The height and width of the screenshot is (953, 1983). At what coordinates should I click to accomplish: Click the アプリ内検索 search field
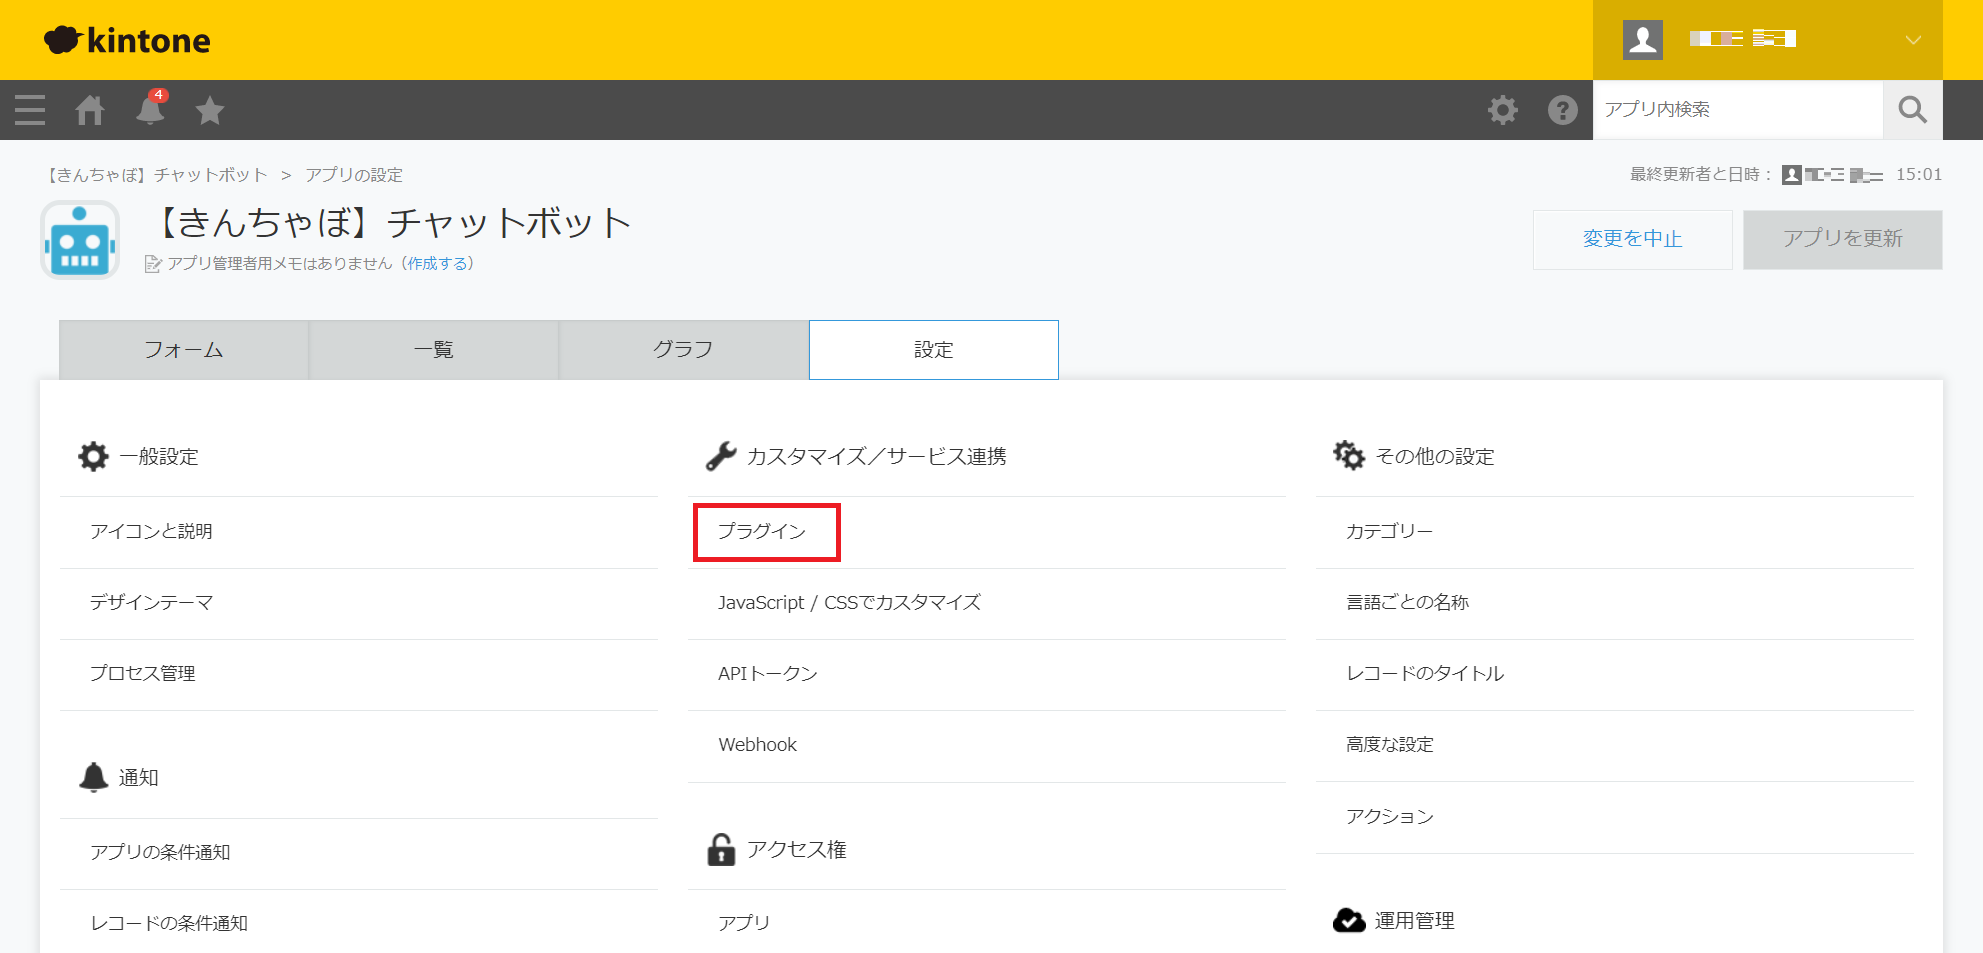tap(1737, 110)
